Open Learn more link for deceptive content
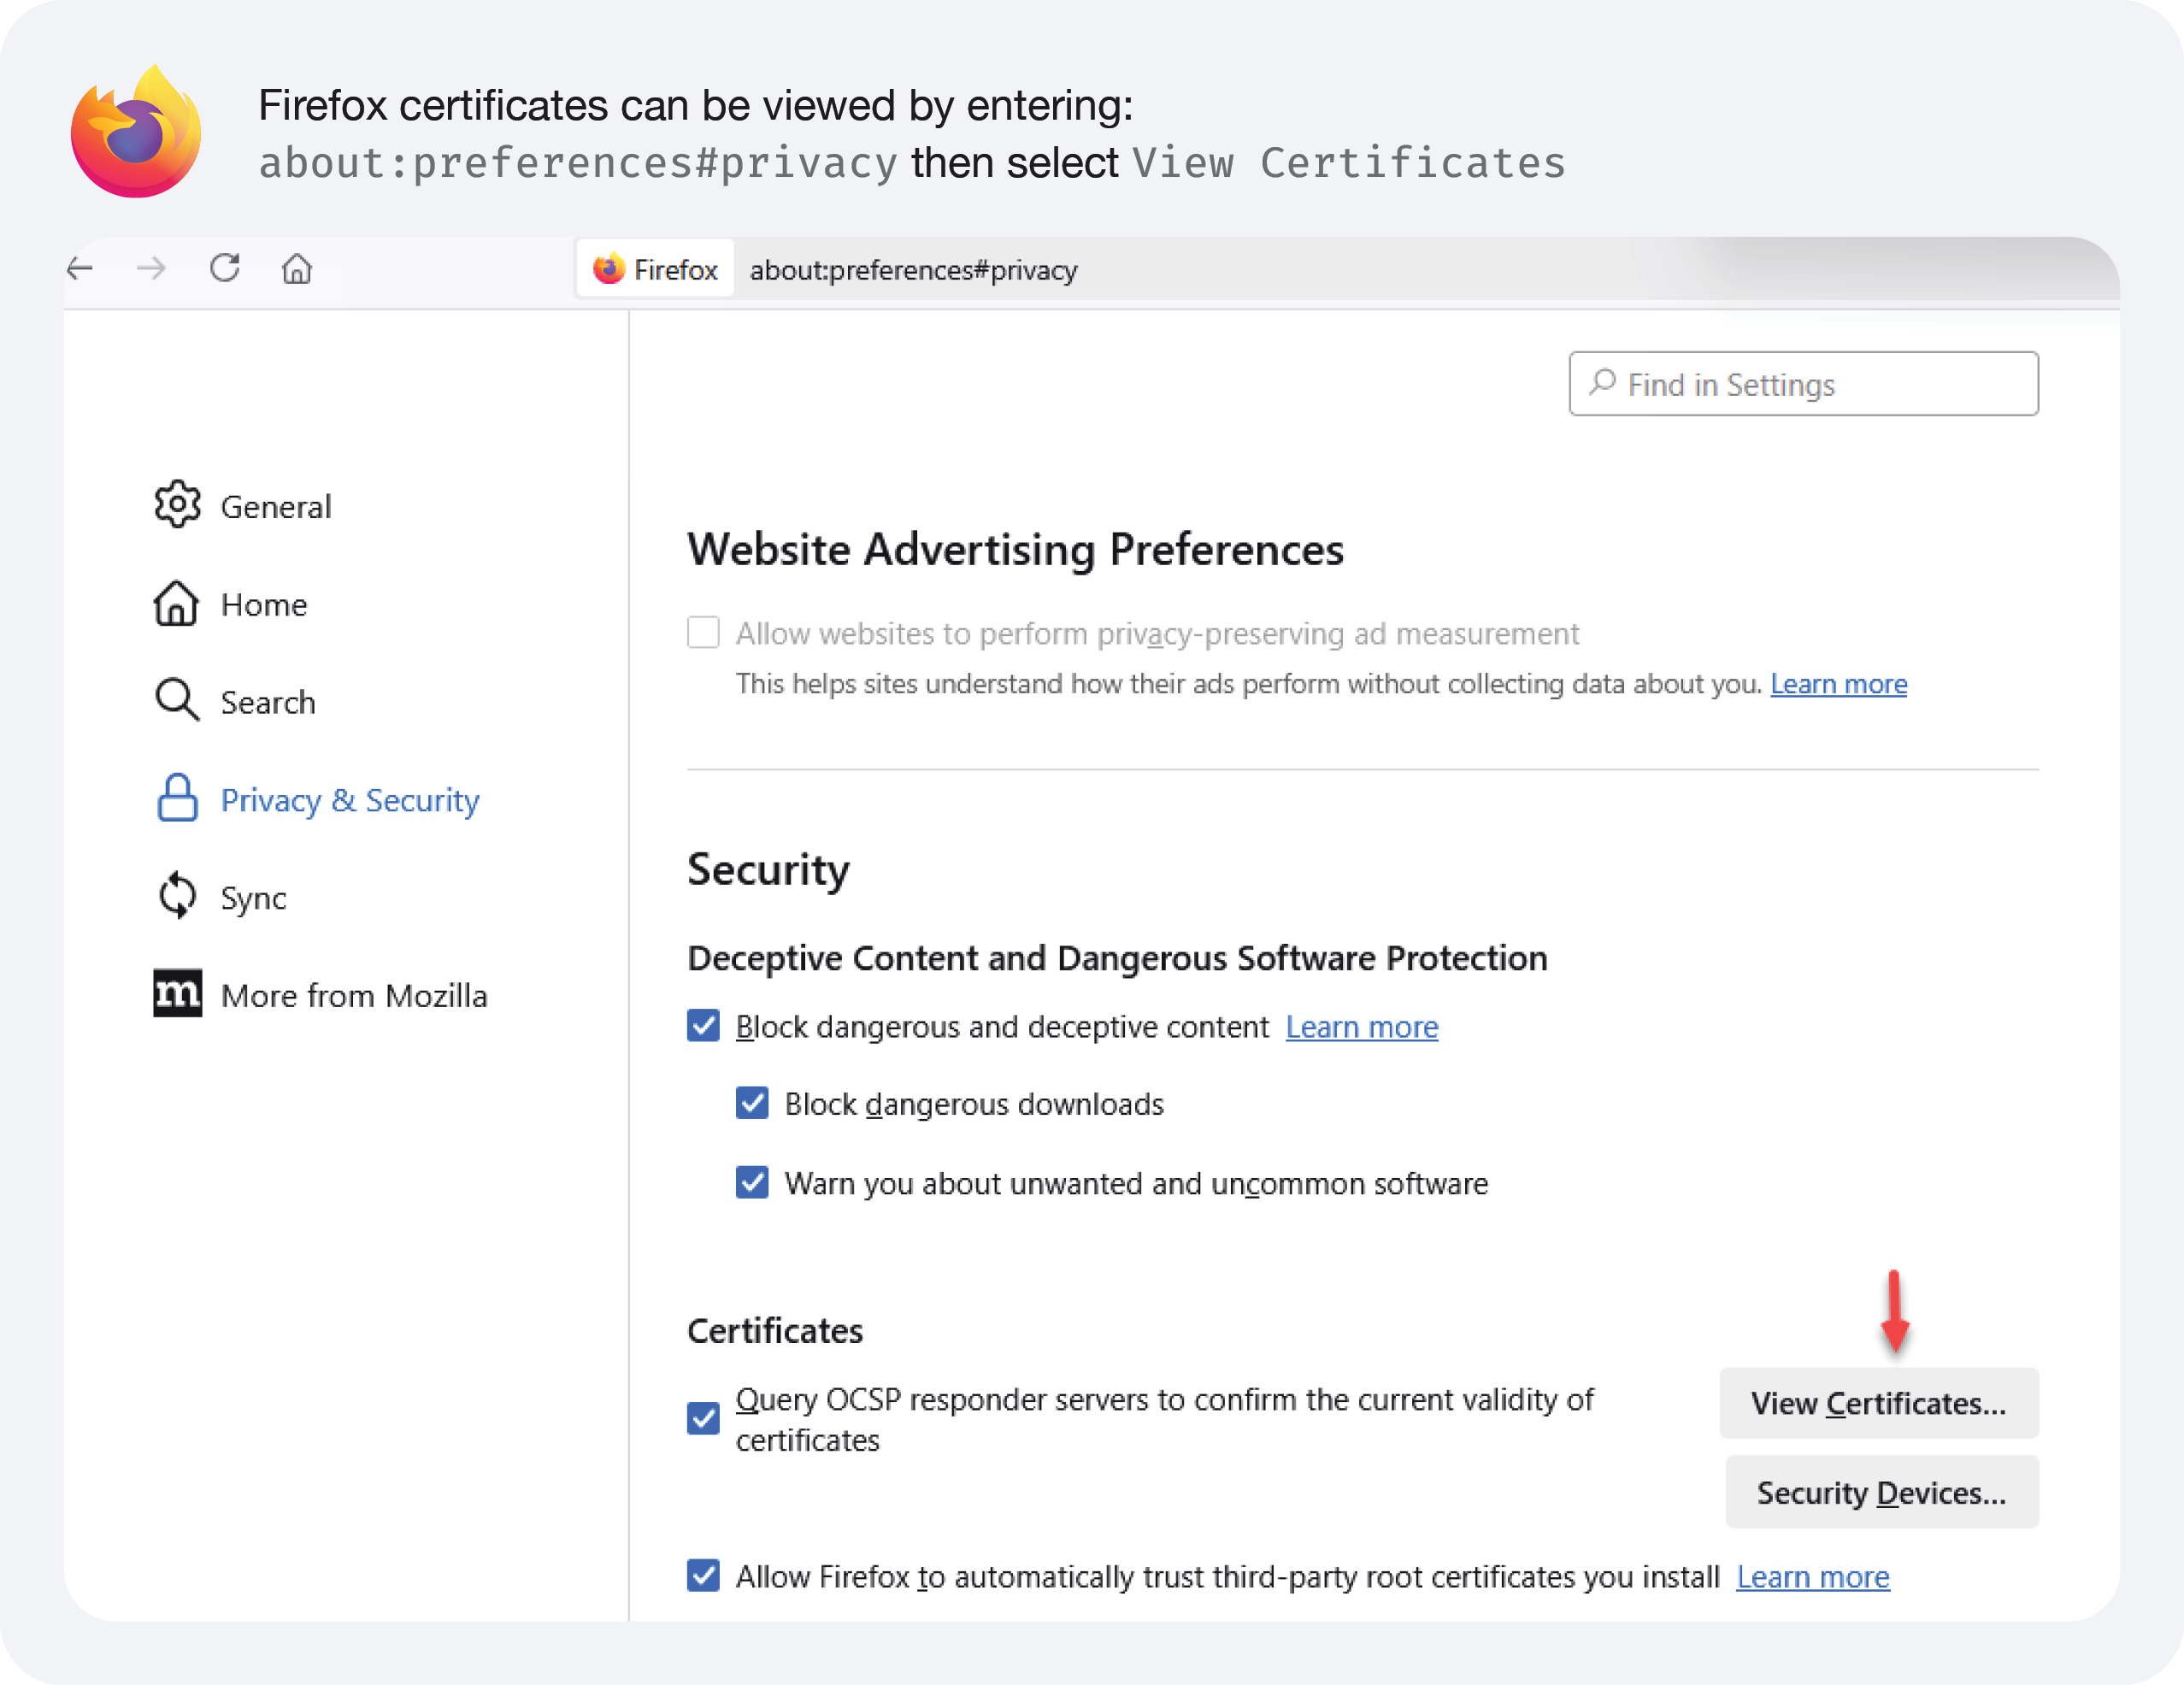This screenshot has width=2184, height=1685. tap(1362, 1027)
